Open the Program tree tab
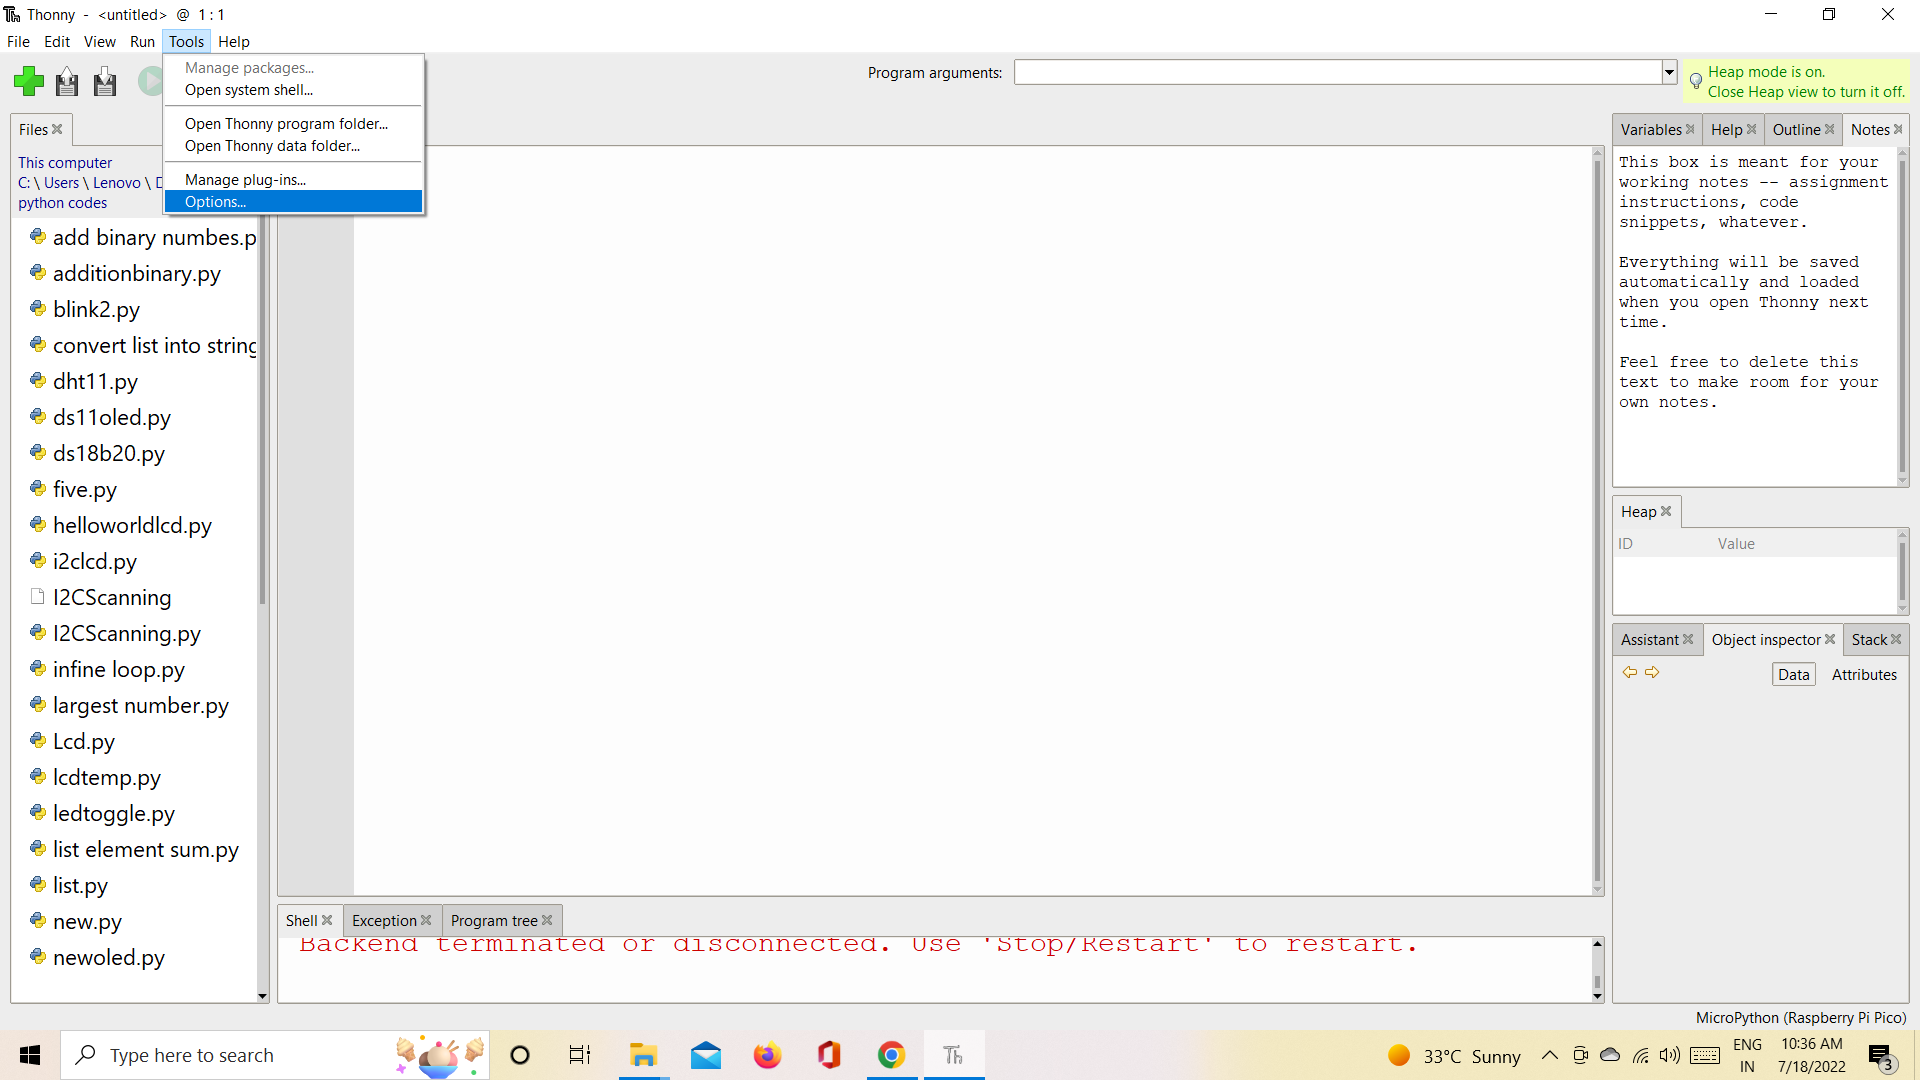Image resolution: width=1920 pixels, height=1080 pixels. click(494, 921)
